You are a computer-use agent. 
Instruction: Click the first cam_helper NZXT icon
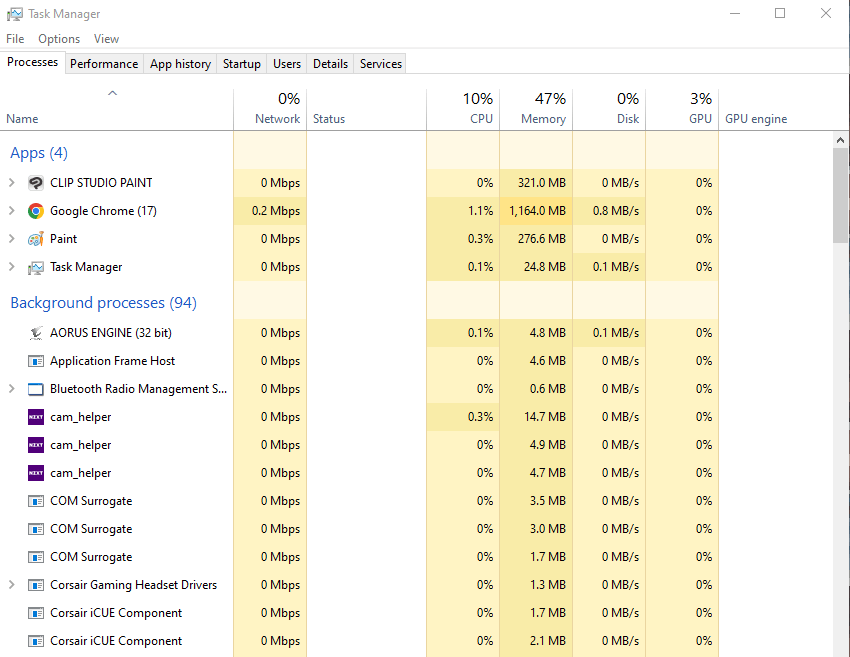pos(36,417)
